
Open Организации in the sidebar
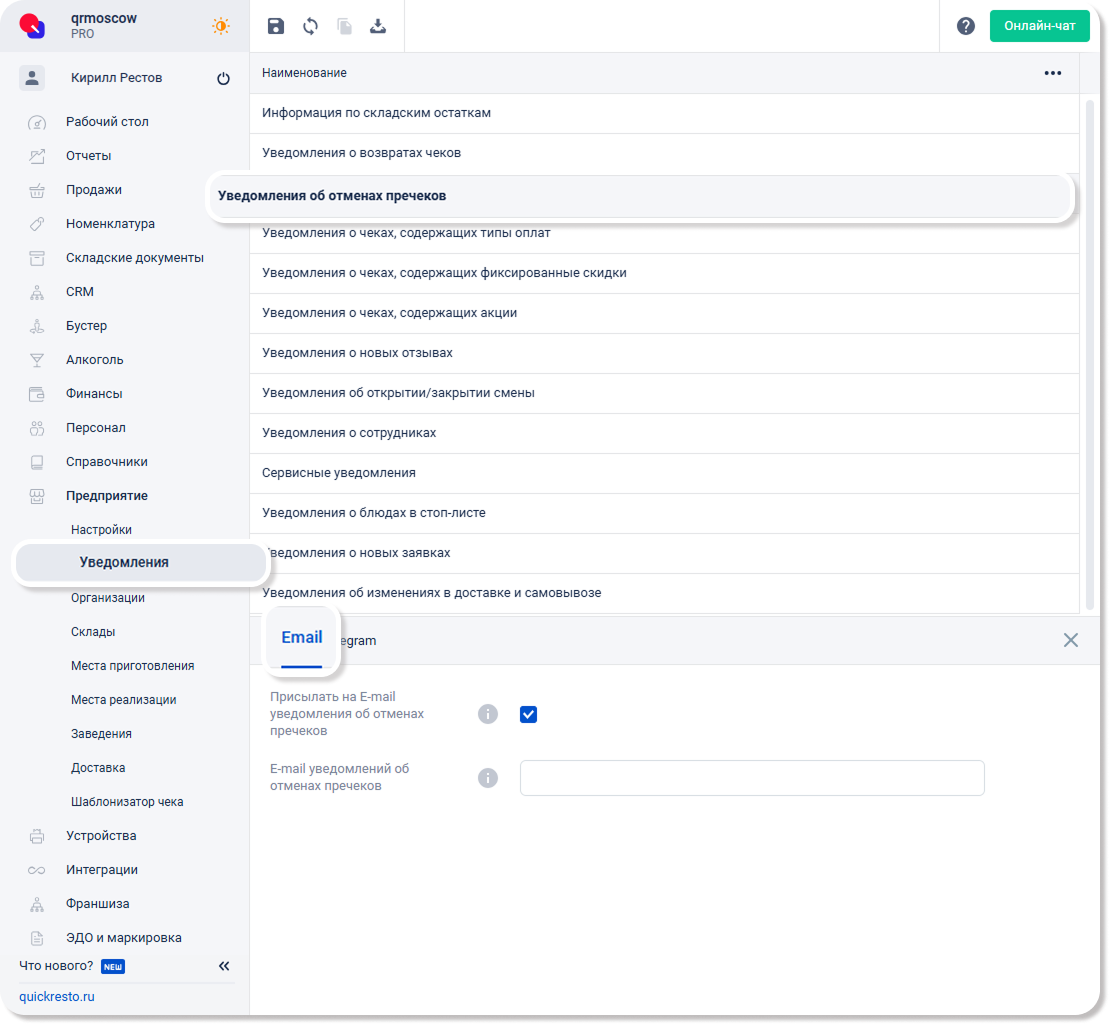[x=108, y=598]
